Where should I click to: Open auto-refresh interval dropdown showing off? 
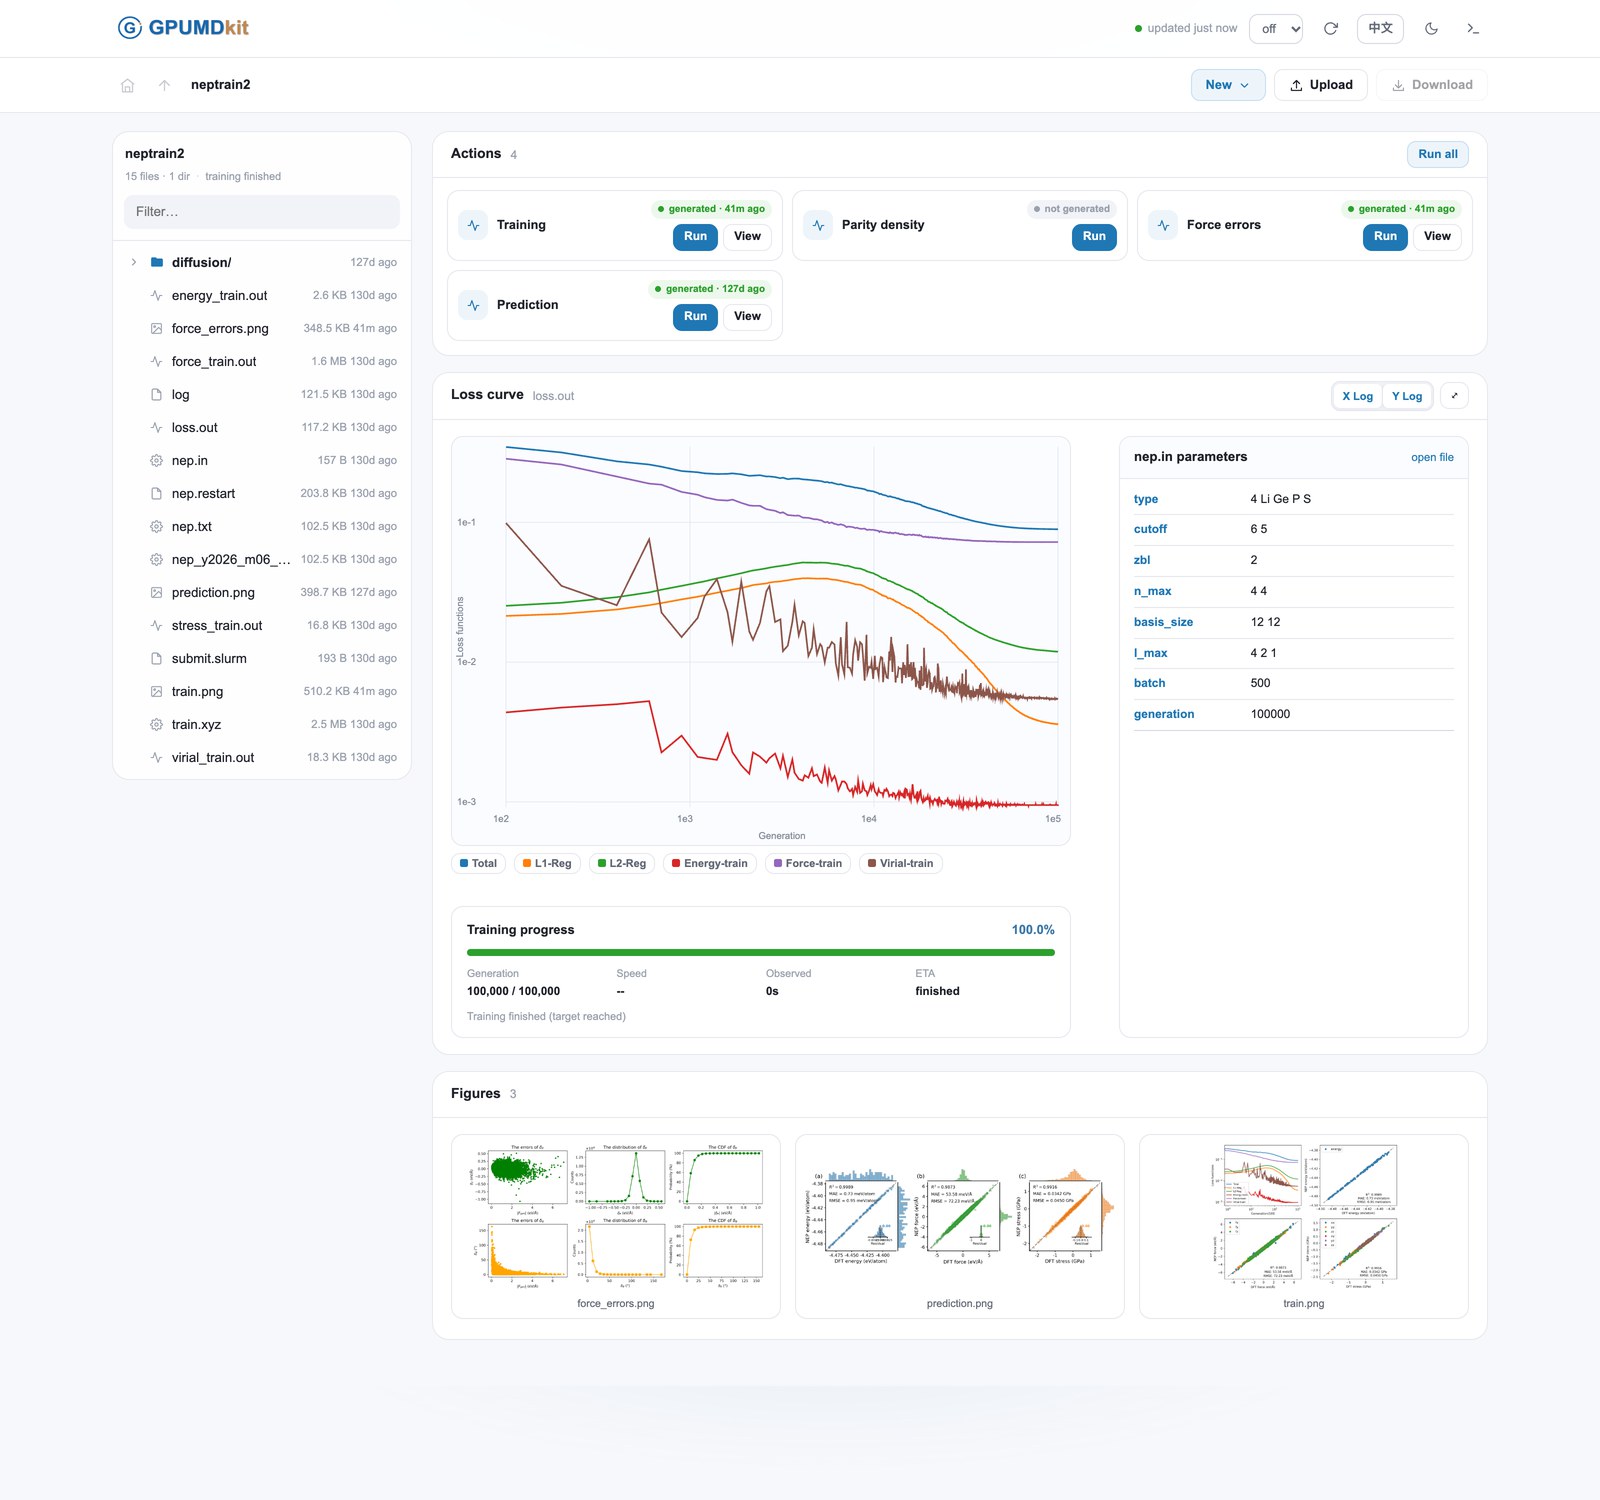click(x=1276, y=29)
